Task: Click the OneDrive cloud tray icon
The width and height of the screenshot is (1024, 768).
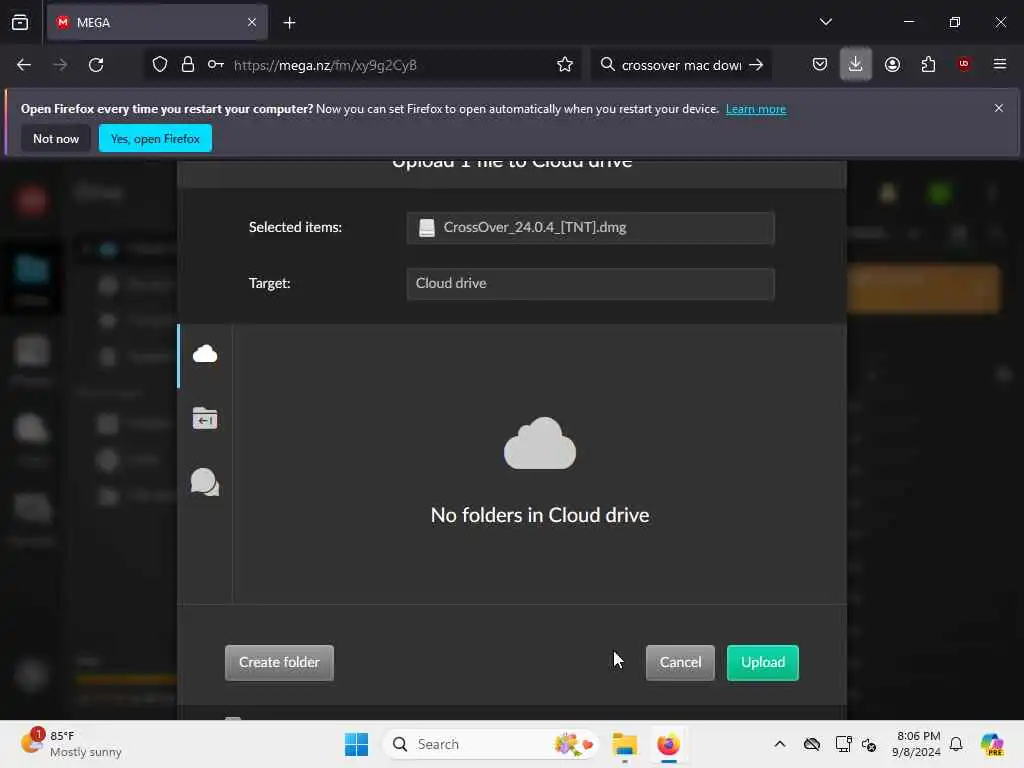Action: 812,744
